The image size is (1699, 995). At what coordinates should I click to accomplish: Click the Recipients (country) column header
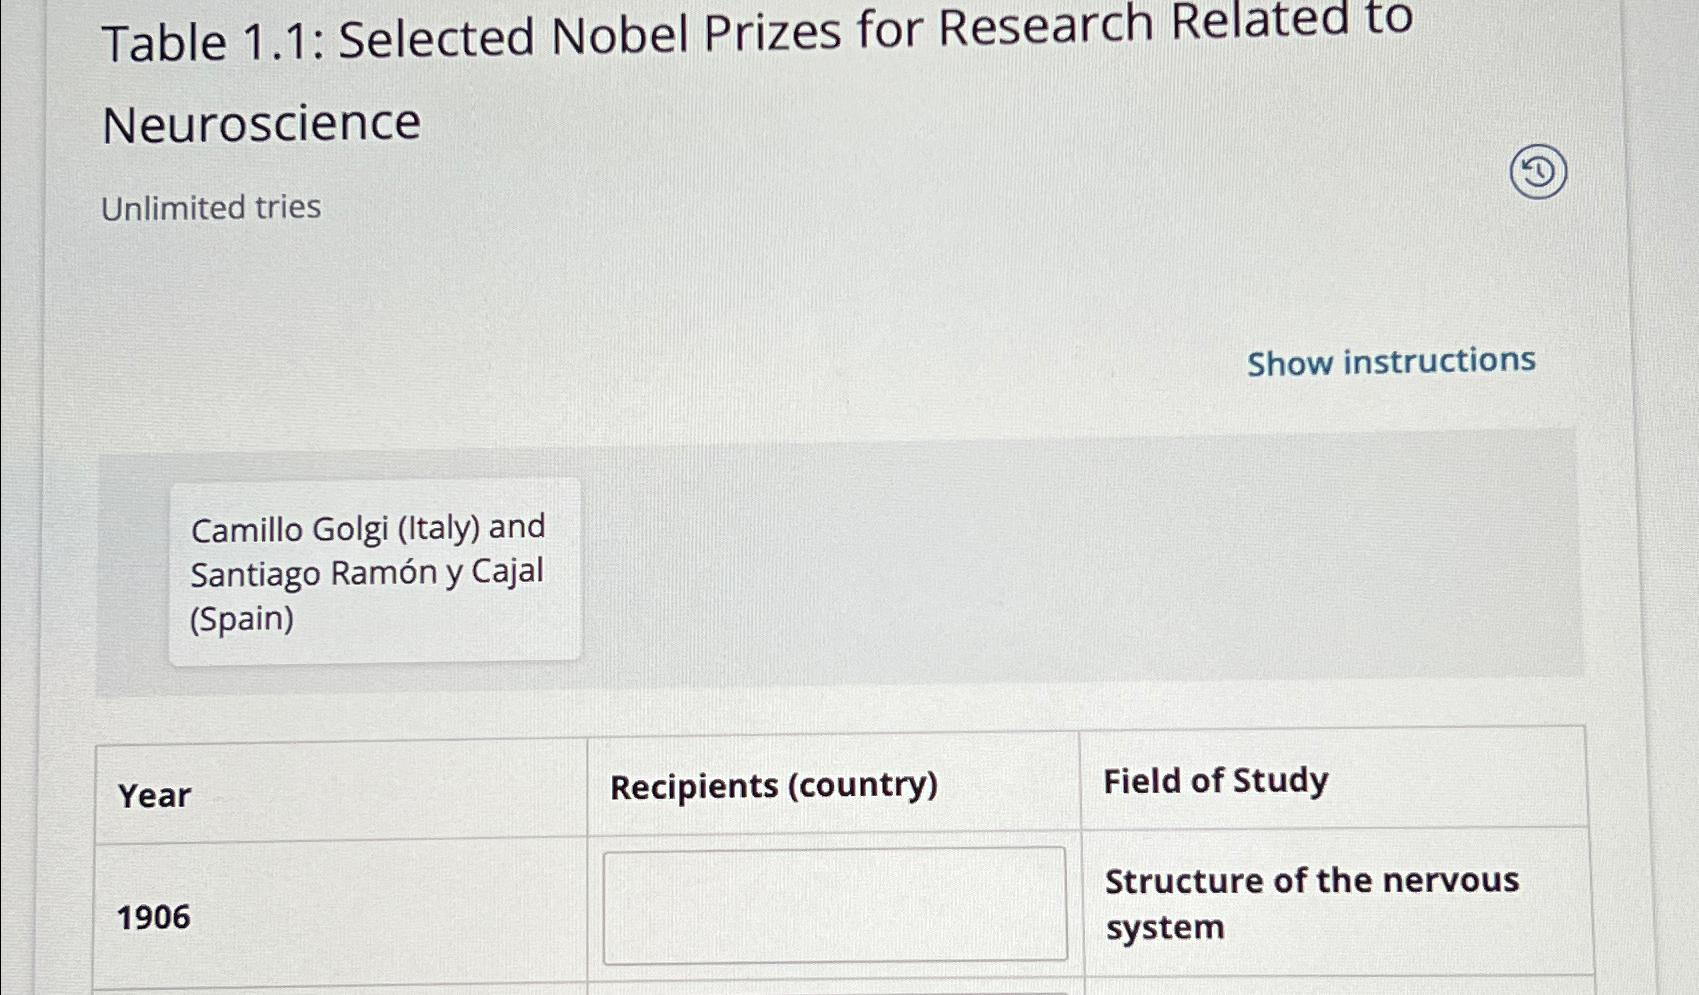pyautogui.click(x=774, y=786)
